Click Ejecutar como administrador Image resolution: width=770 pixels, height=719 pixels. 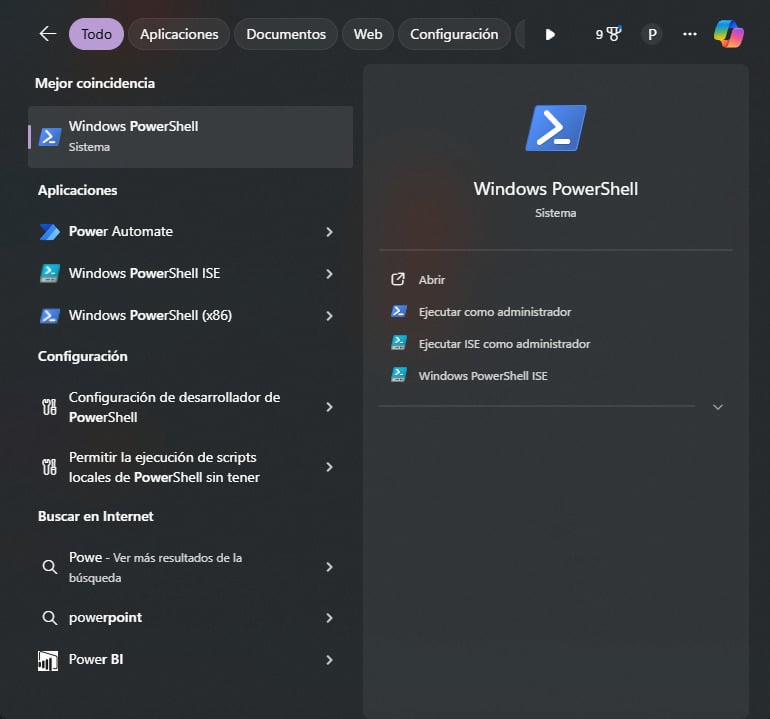point(494,312)
